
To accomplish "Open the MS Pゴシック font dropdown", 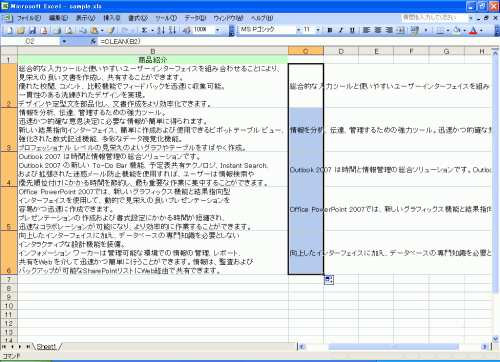I will [298, 30].
